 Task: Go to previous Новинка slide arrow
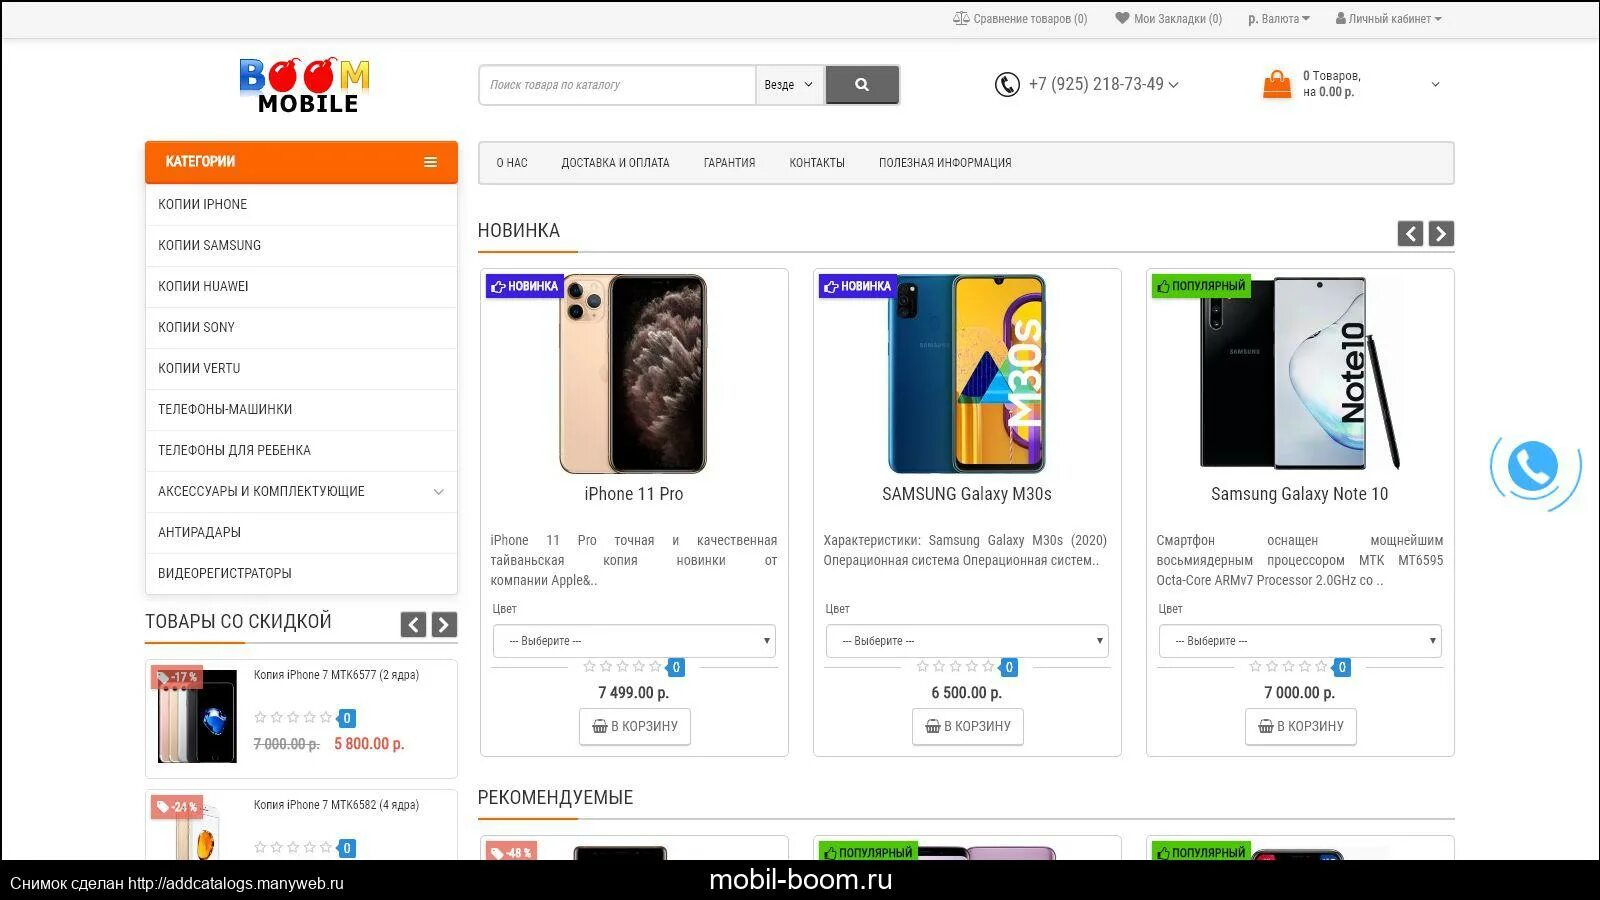point(1410,234)
